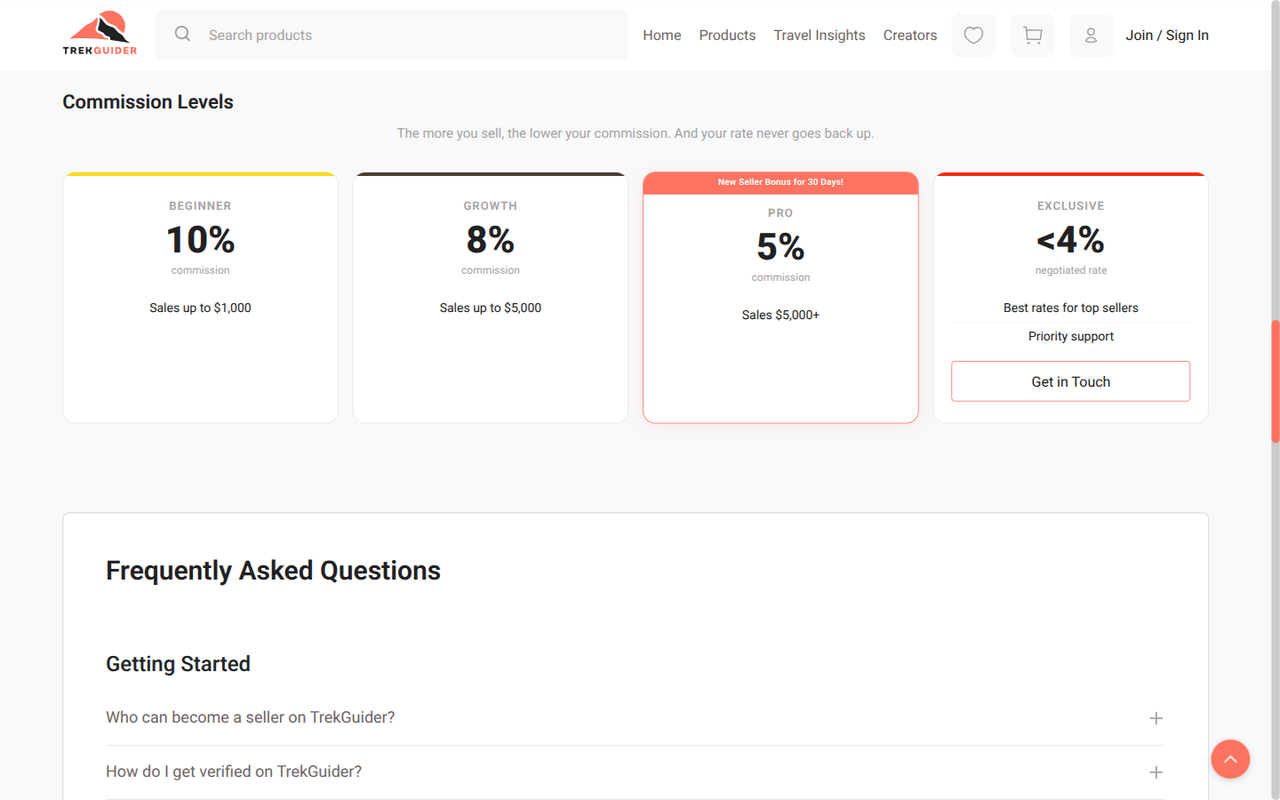Screen dimensions: 1280x800
Task: Click 'Best rates for top sellers' text
Action: pos(1070,308)
